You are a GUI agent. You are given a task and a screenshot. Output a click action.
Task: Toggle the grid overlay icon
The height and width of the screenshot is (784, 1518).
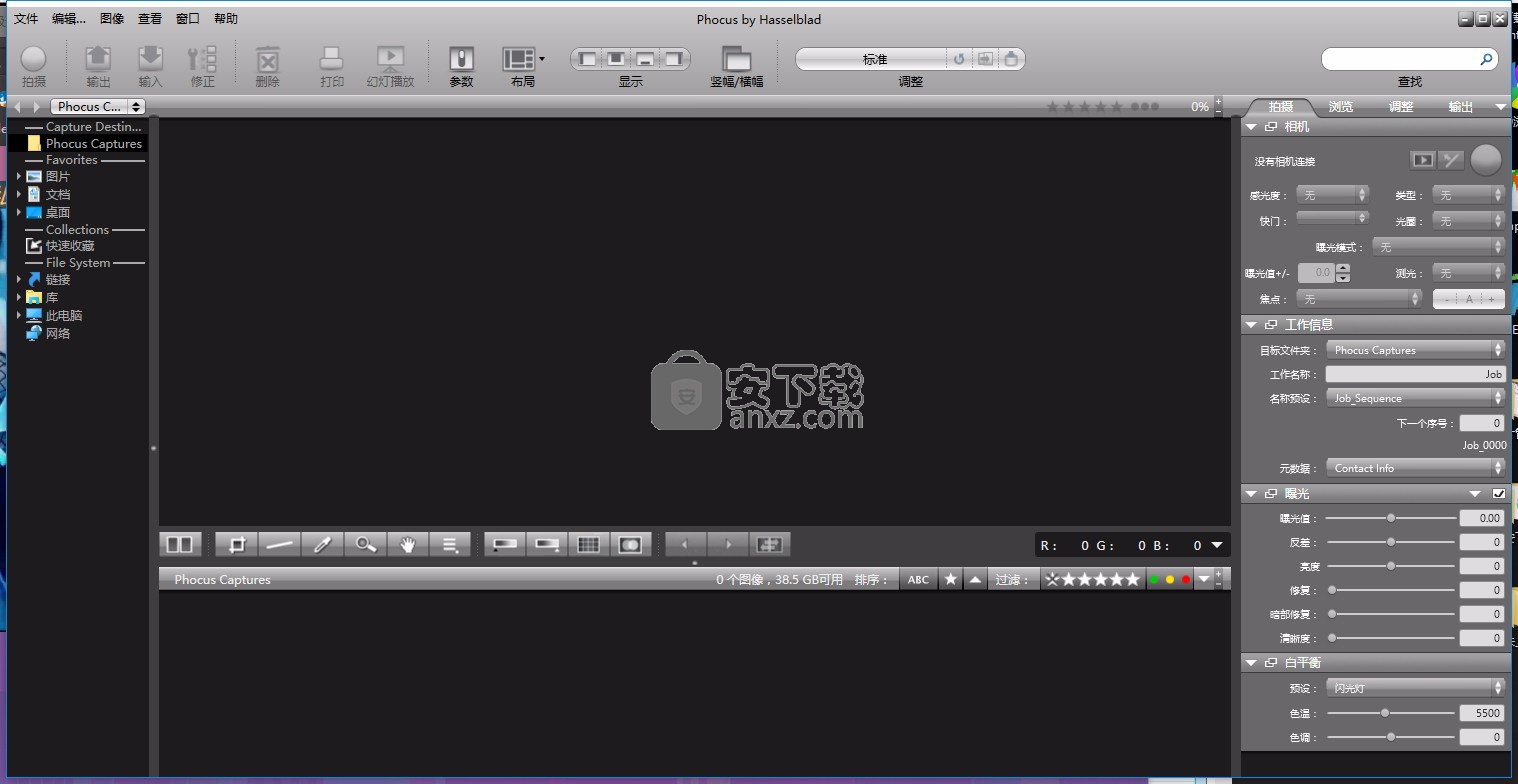589,544
